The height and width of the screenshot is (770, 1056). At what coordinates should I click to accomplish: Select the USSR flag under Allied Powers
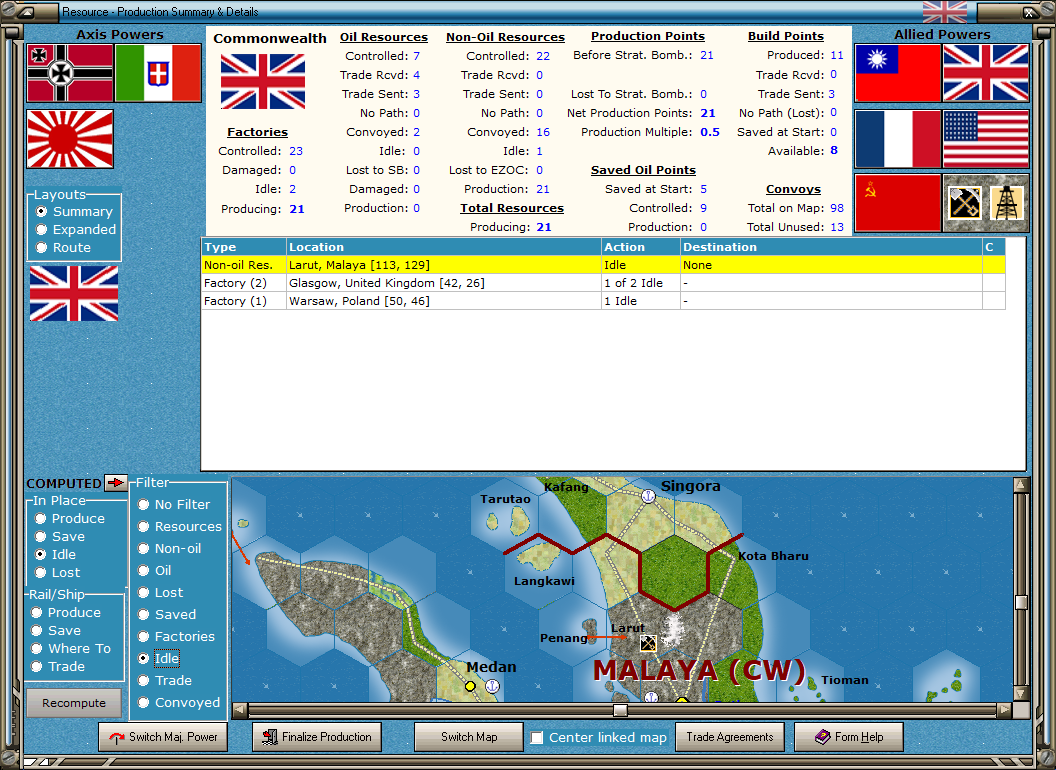pos(898,203)
